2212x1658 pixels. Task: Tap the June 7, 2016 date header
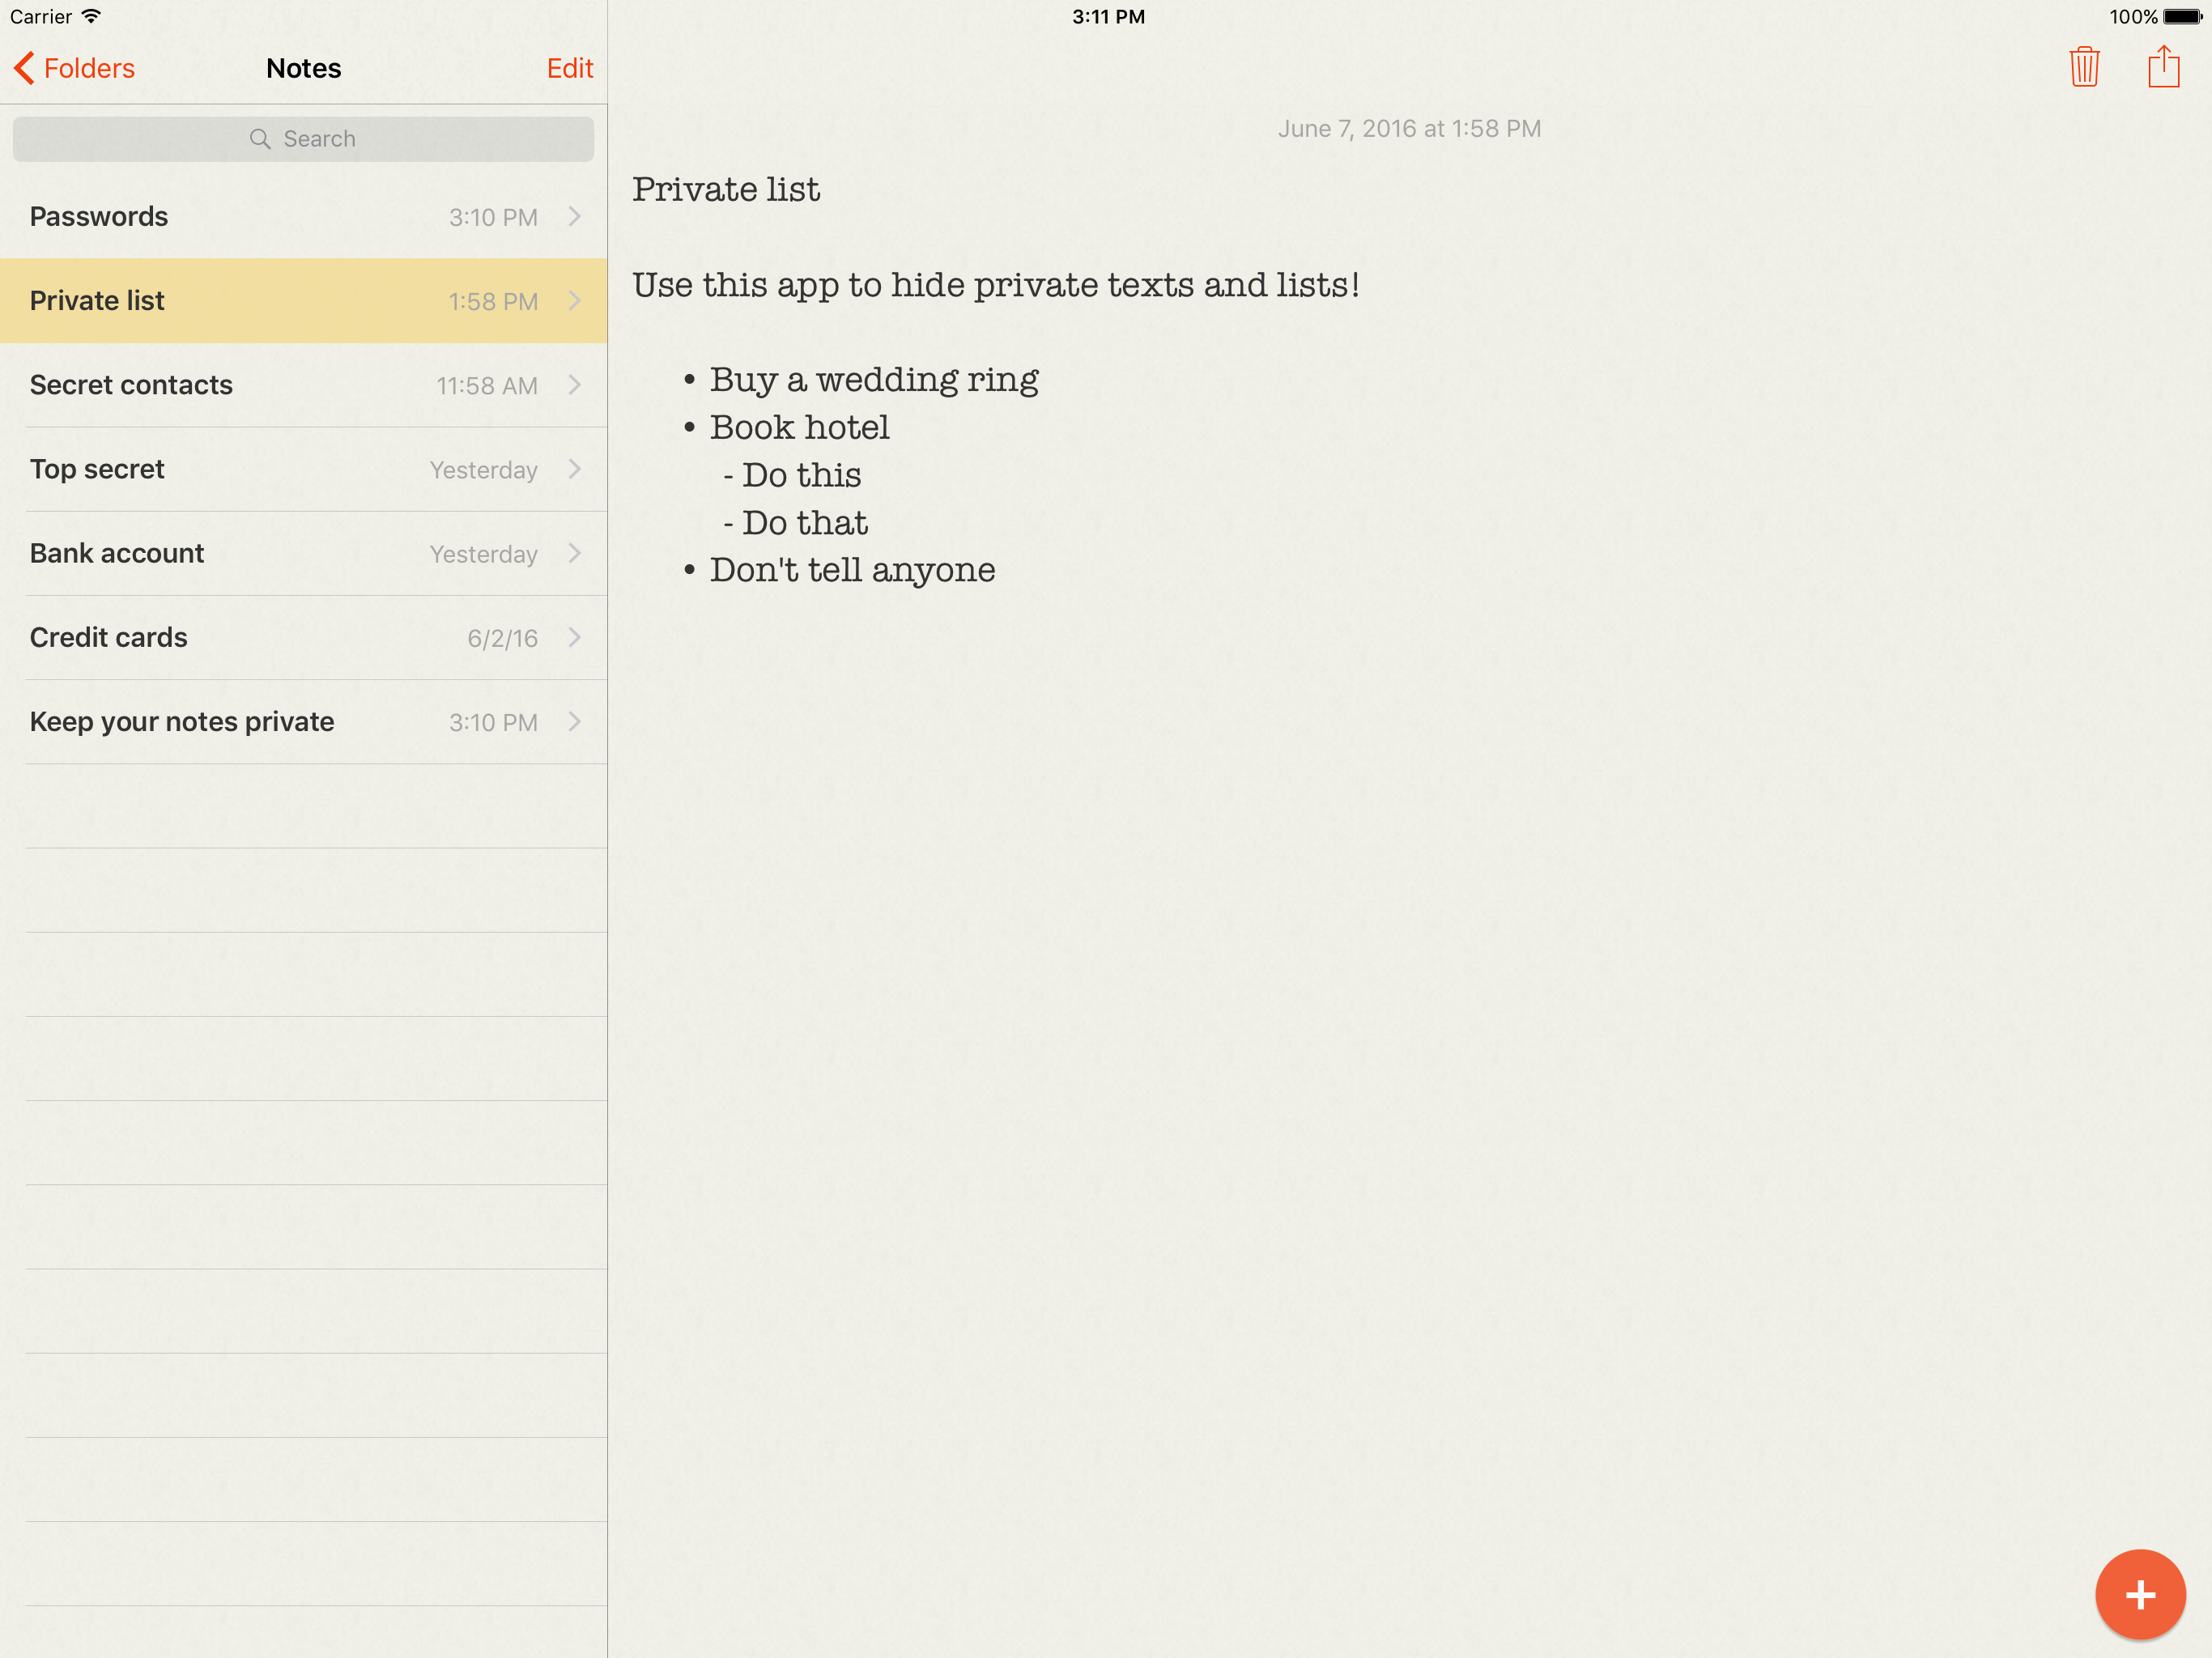(x=1408, y=129)
